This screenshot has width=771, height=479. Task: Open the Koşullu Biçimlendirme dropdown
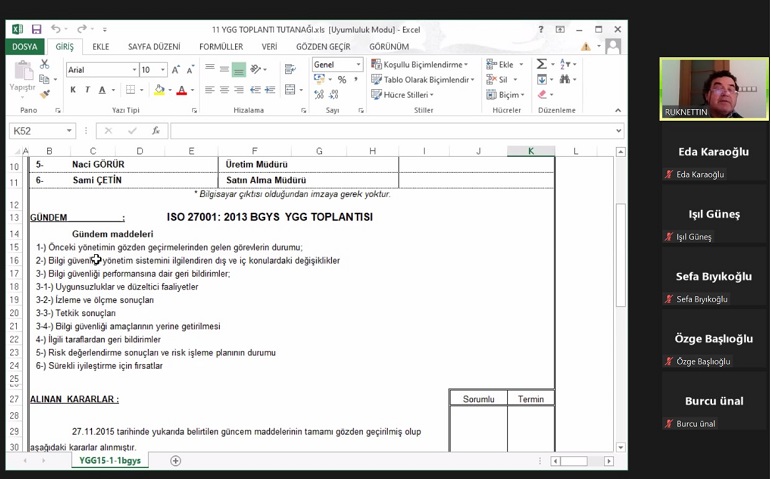[x=420, y=65]
